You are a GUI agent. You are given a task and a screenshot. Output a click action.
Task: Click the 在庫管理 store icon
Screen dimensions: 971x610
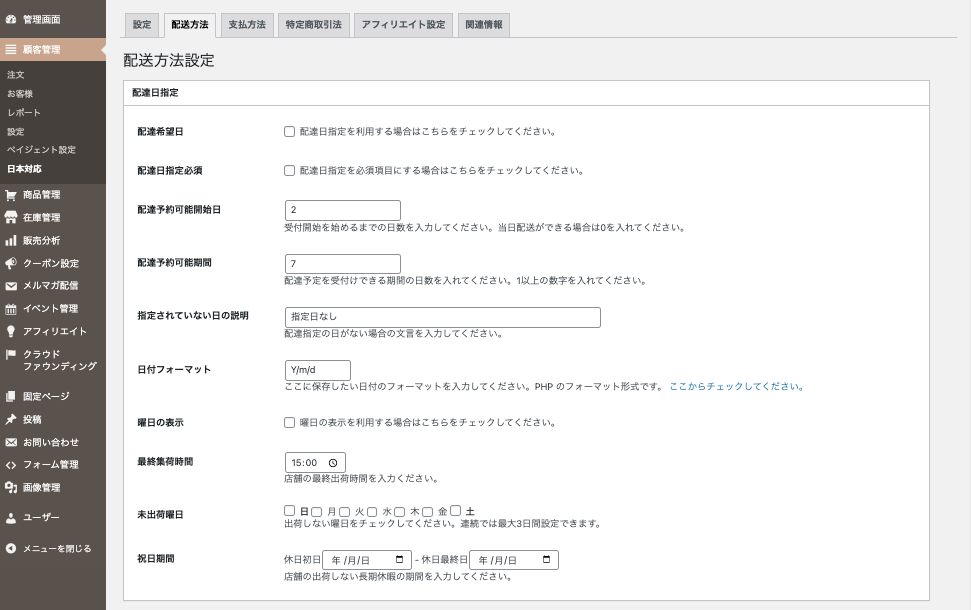click(x=11, y=218)
